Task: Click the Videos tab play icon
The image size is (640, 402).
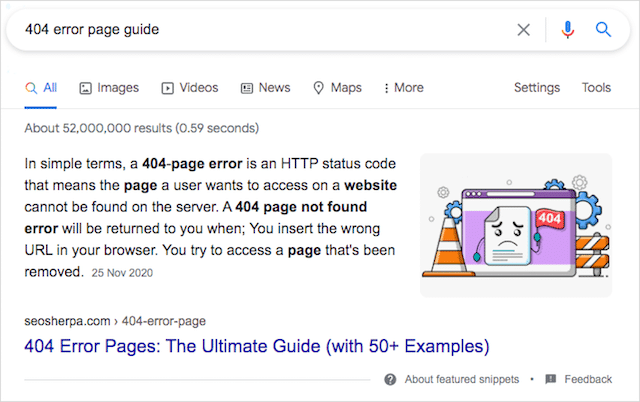Action: tap(168, 88)
